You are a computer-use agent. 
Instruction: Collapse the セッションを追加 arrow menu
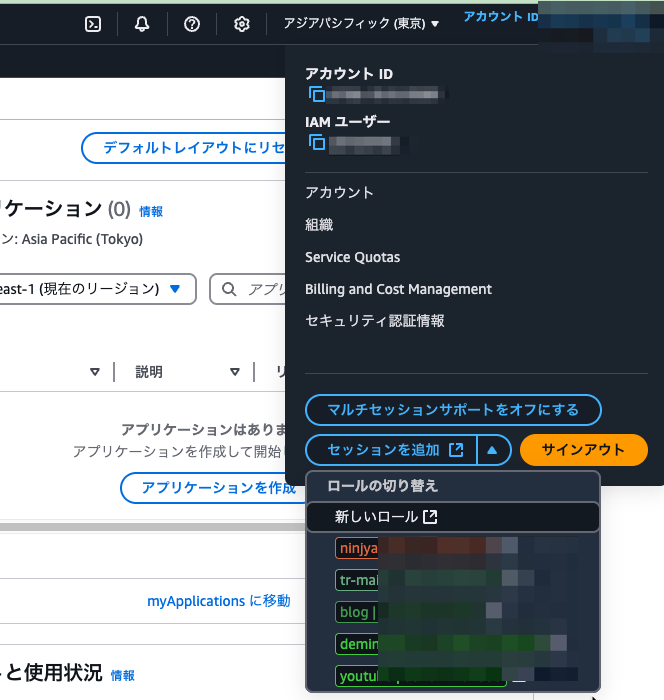coord(493,450)
